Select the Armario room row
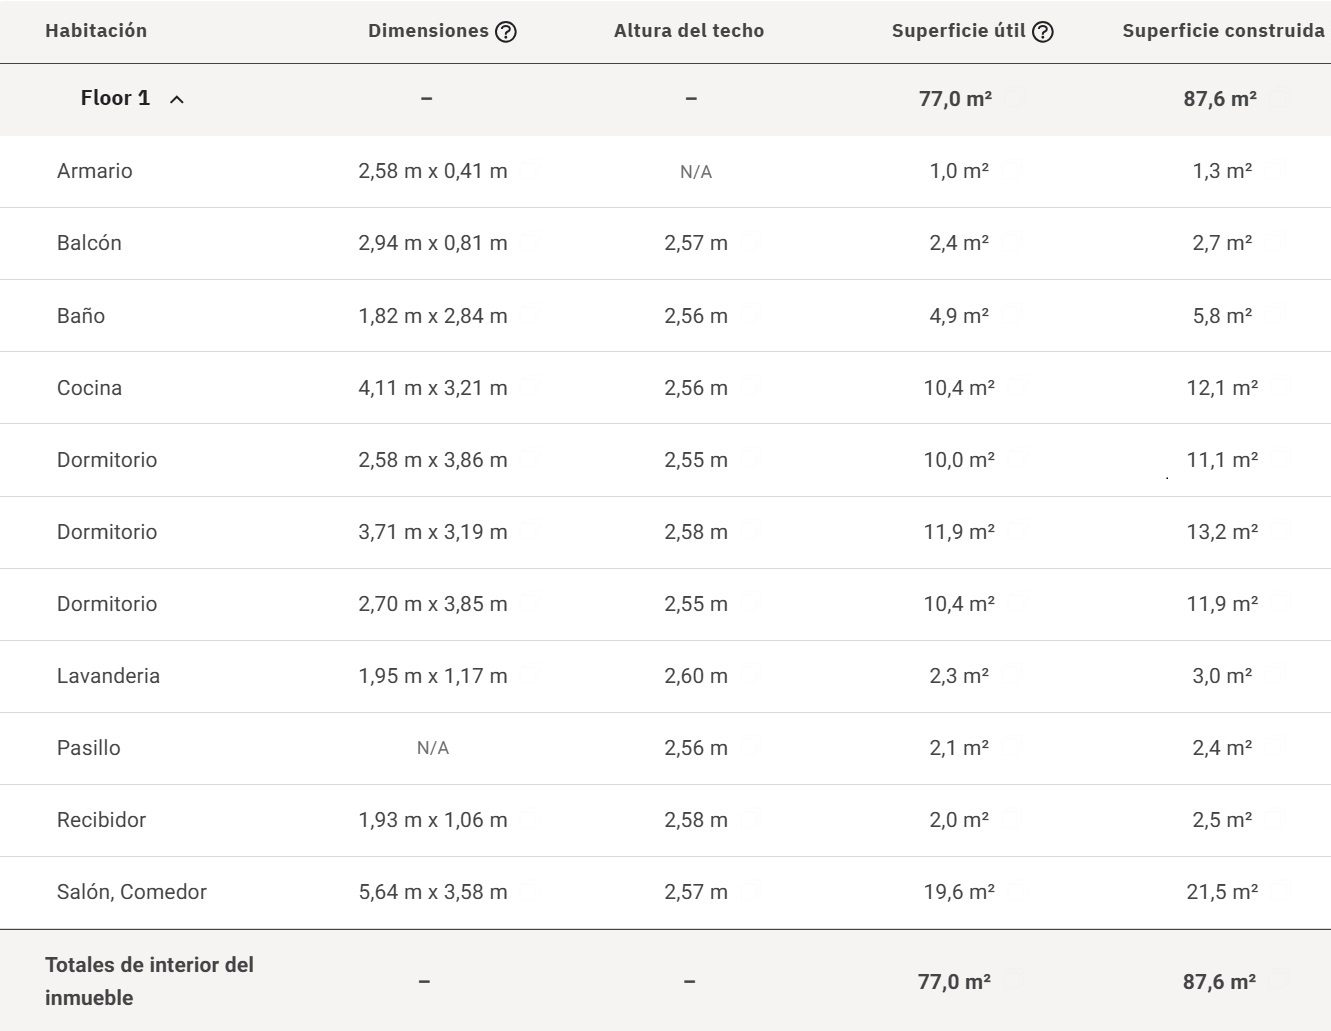Image resolution: width=1331 pixels, height=1031 pixels. click(95, 171)
